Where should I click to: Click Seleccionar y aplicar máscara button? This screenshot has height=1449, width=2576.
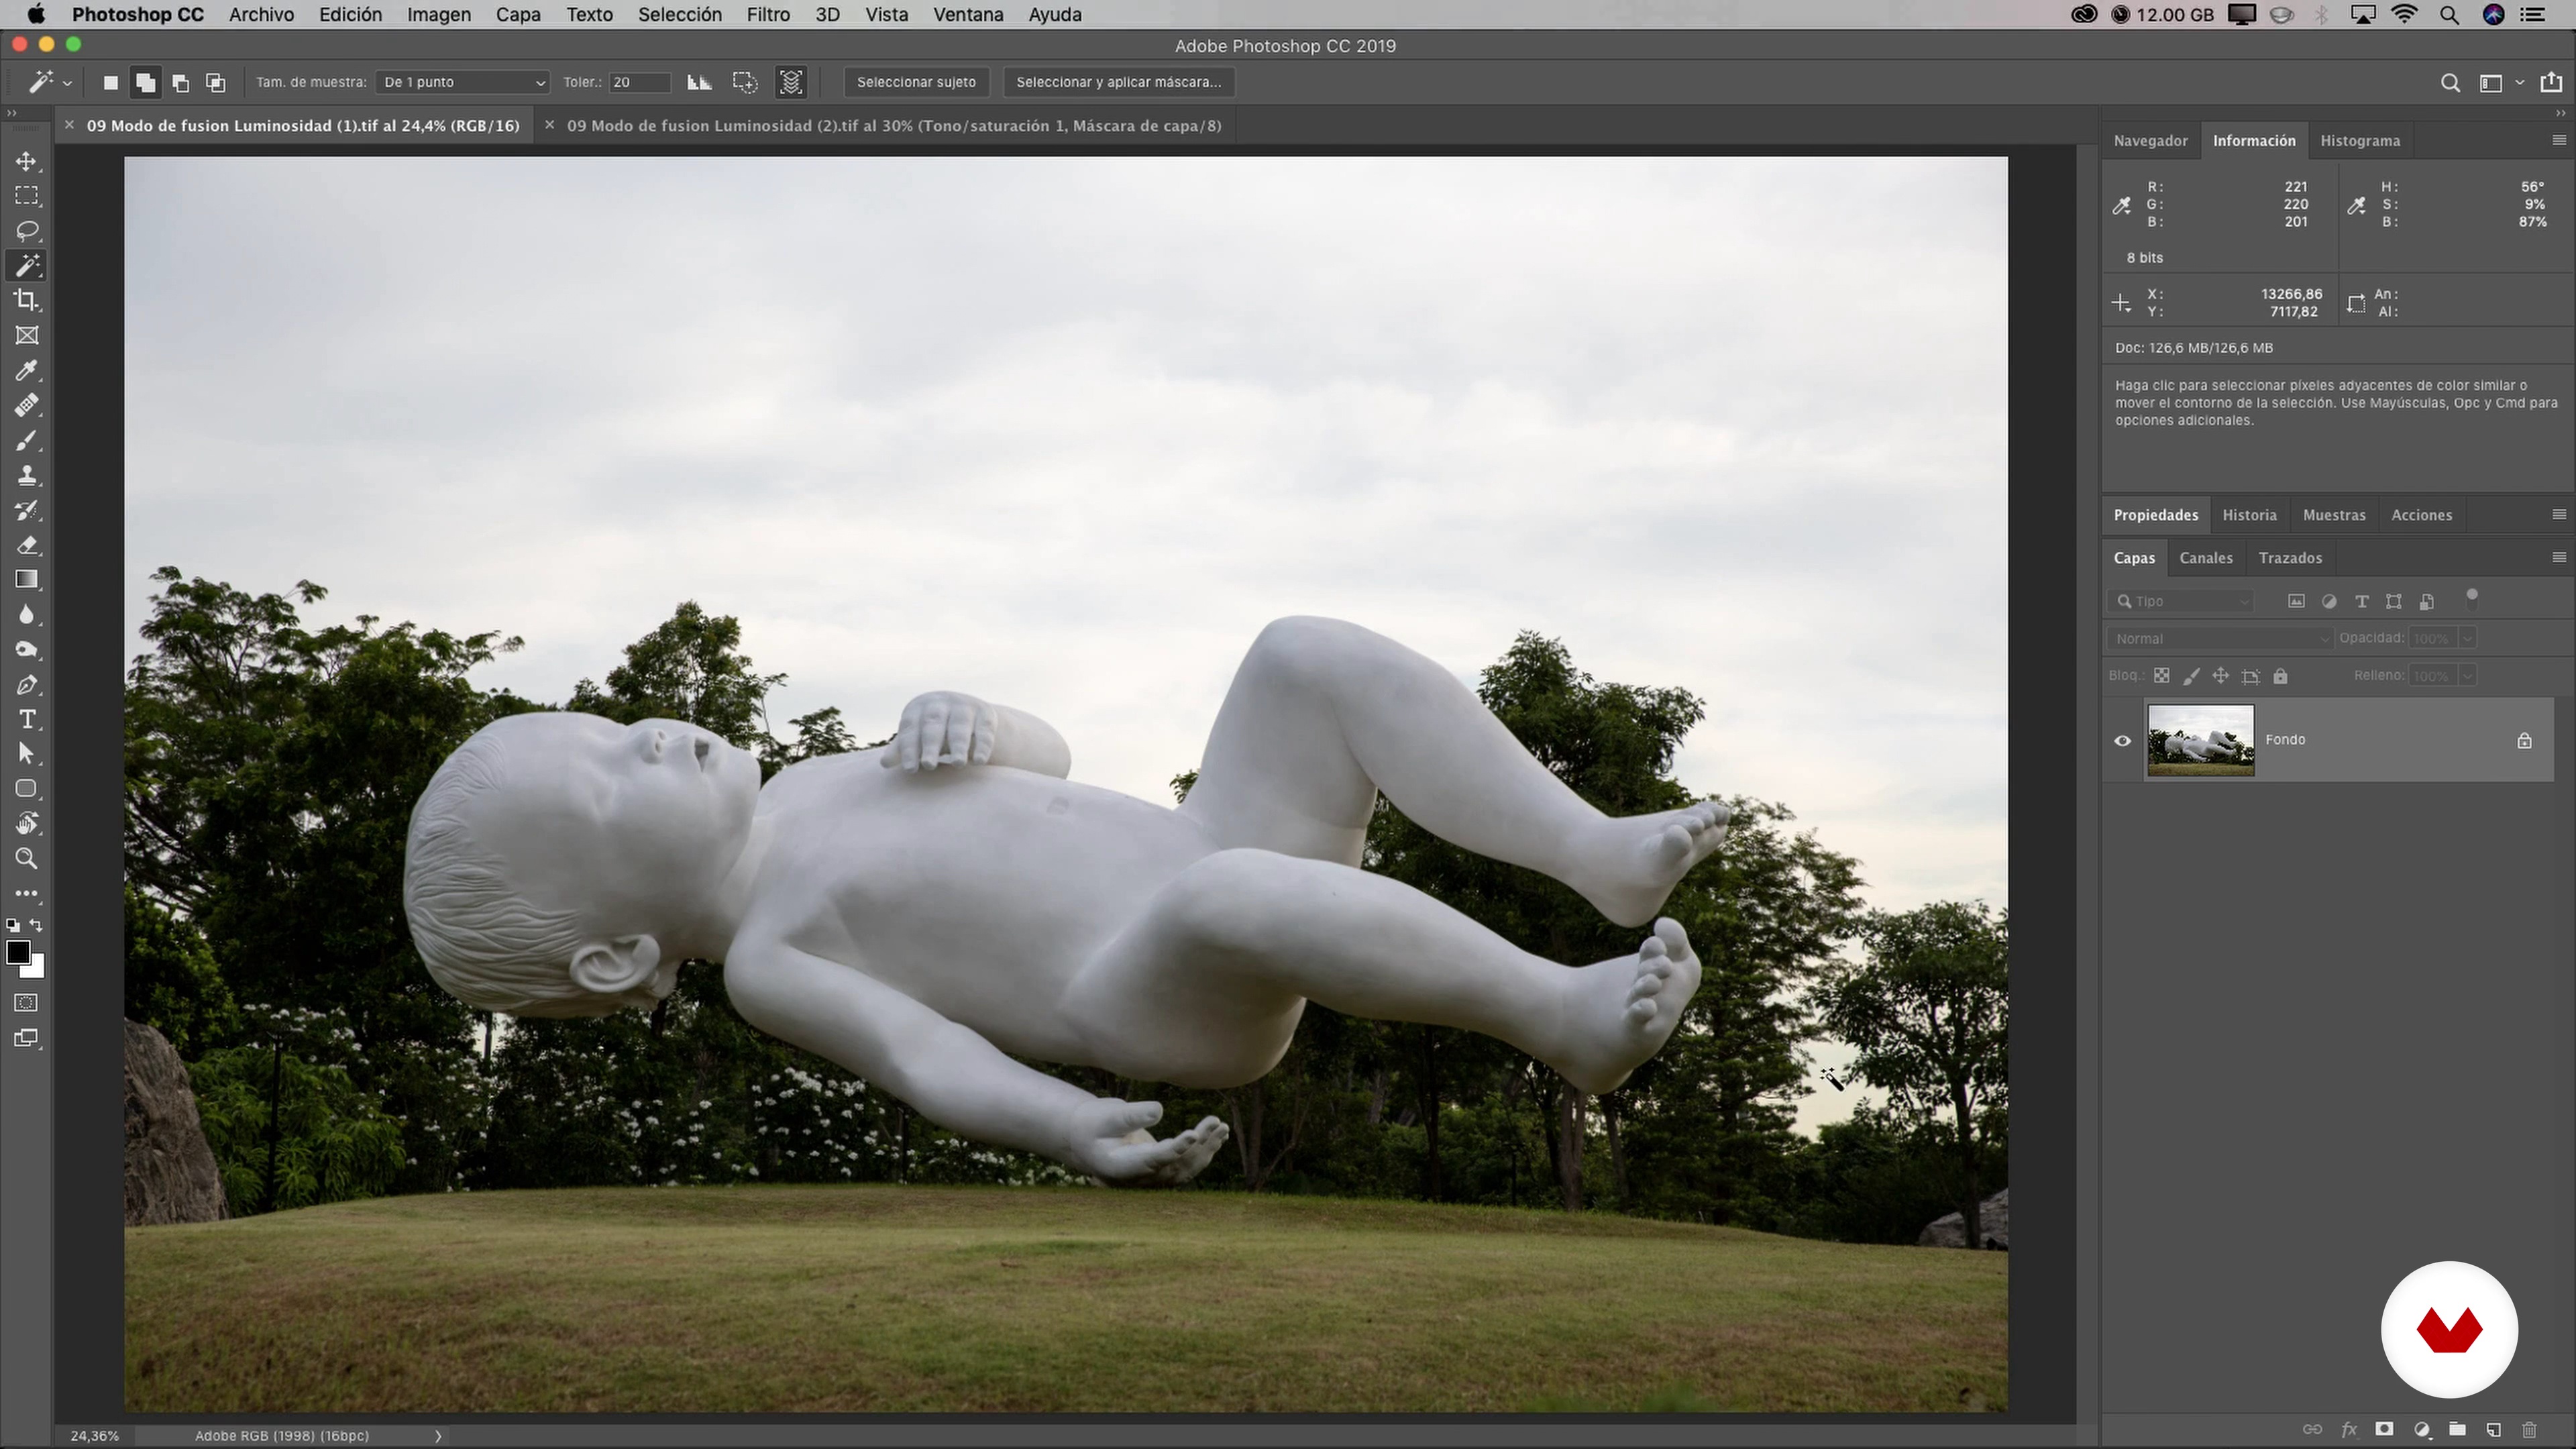tap(1118, 83)
